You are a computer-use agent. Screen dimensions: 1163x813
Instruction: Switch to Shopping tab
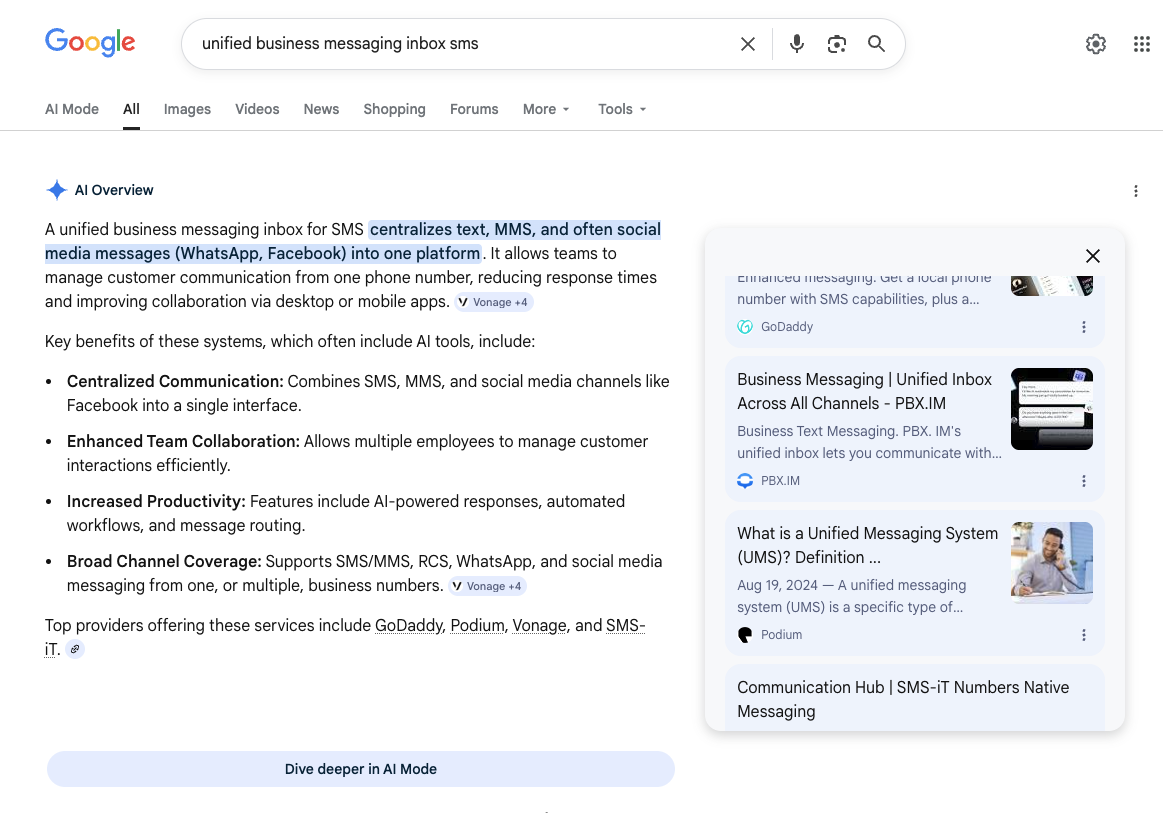coord(395,109)
